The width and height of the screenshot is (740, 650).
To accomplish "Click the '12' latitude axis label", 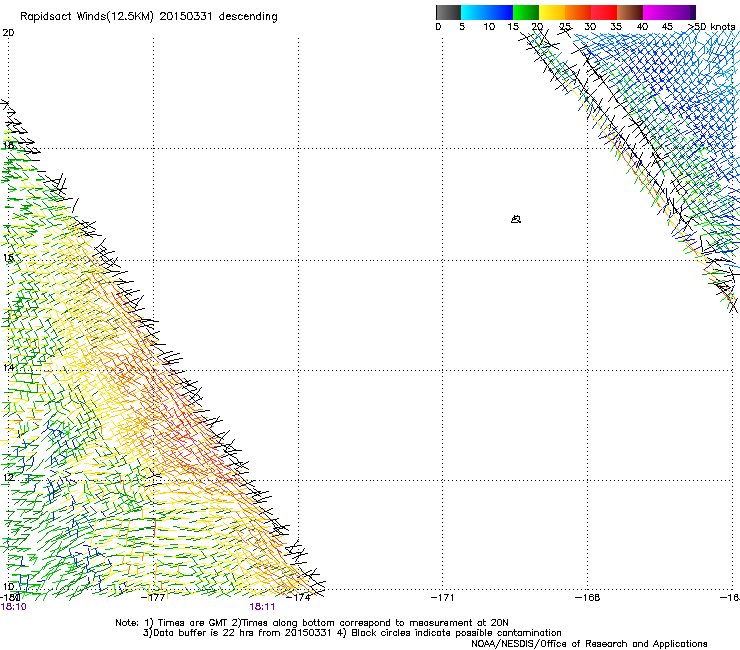I will tap(8, 477).
